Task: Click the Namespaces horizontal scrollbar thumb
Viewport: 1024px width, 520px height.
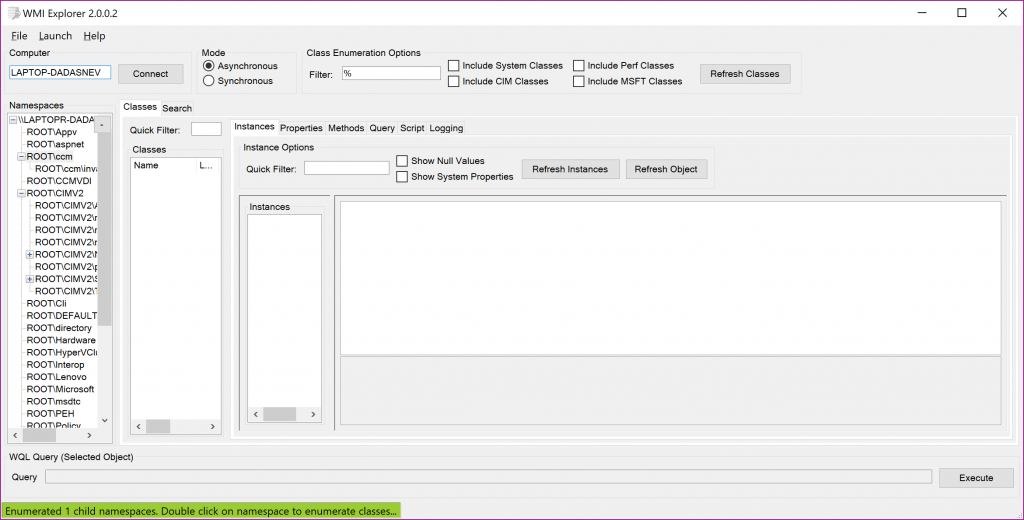Action: click(40, 435)
